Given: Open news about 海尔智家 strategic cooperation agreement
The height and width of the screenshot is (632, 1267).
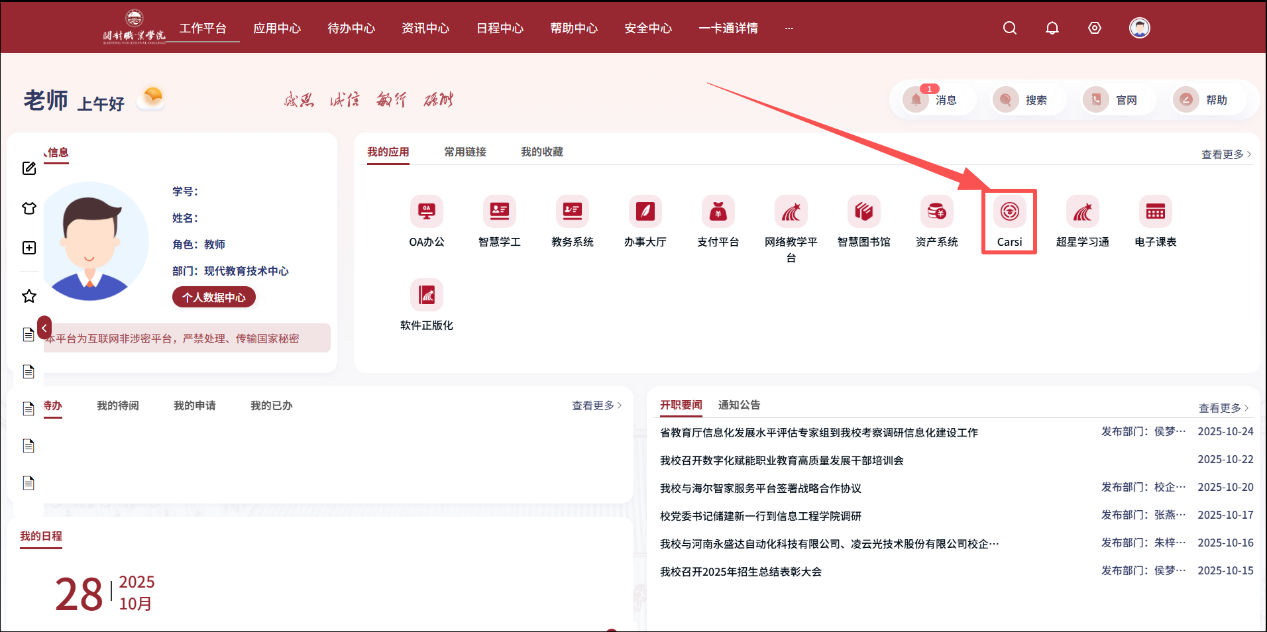Looking at the screenshot, I should (x=760, y=488).
